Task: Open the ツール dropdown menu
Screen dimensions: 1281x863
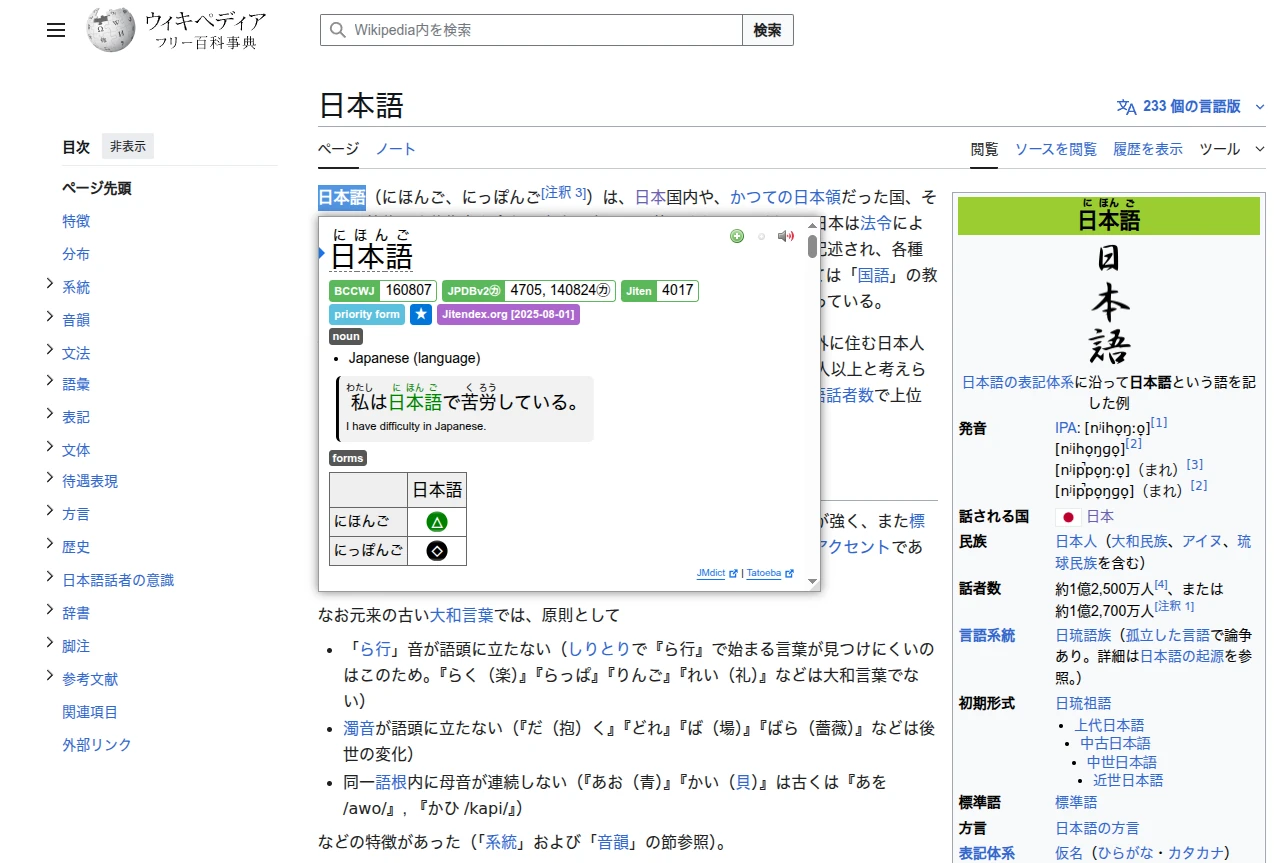Action: pos(1232,149)
